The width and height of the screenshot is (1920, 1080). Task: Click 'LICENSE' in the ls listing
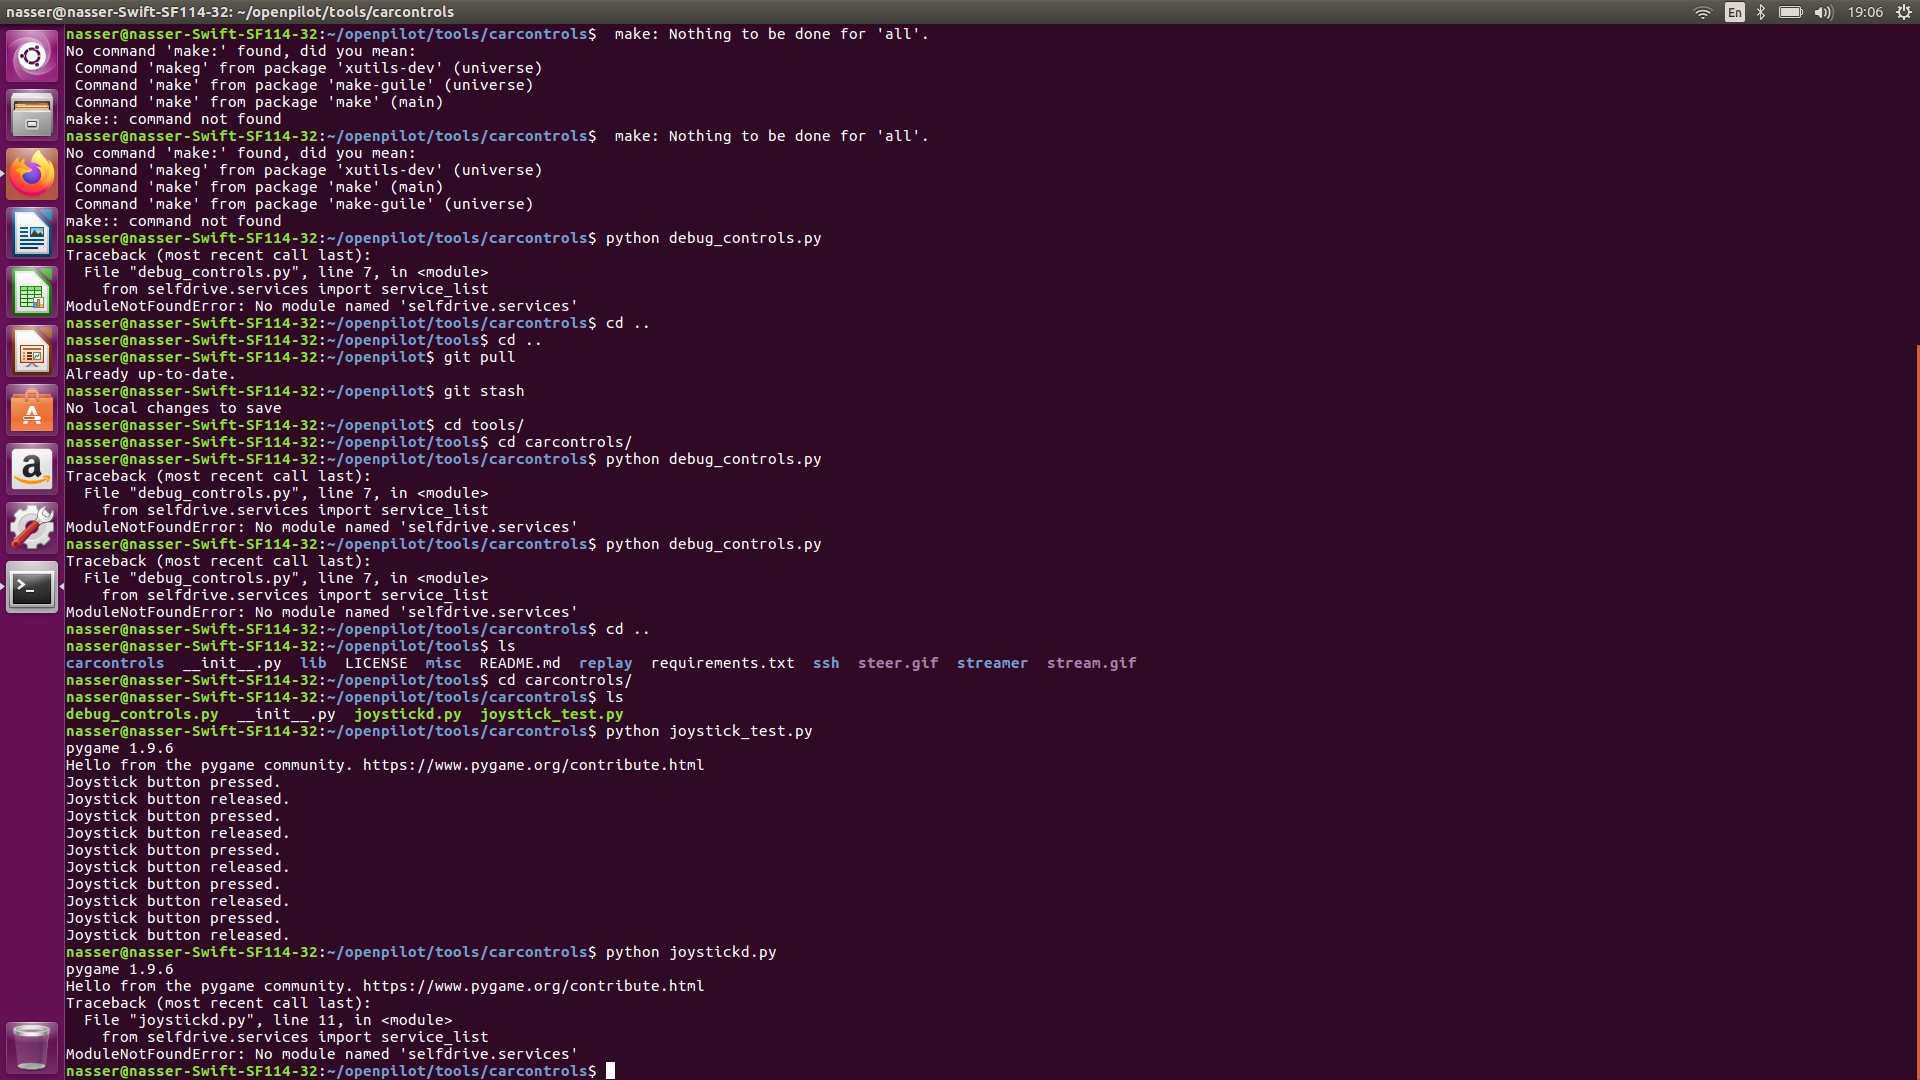coord(376,663)
